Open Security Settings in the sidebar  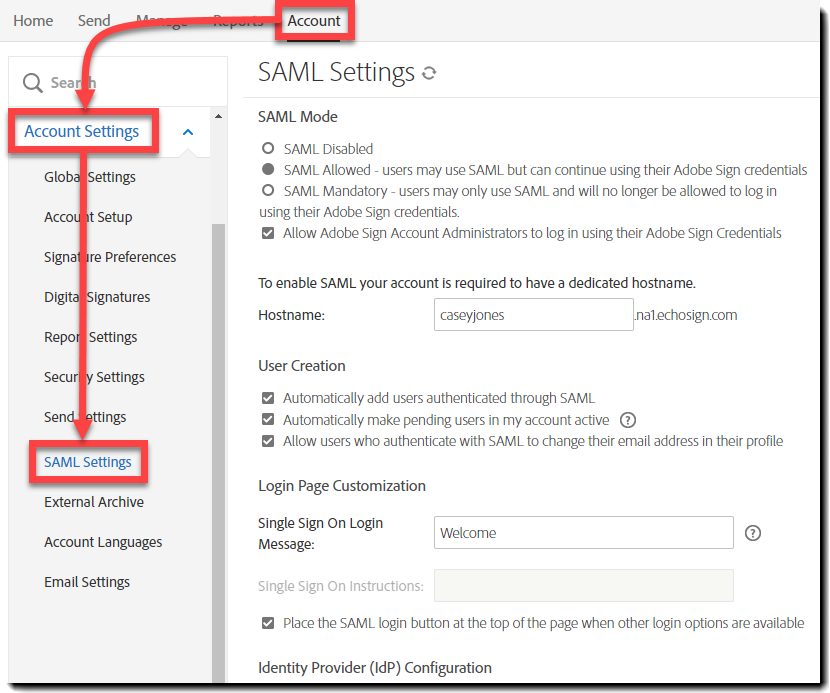[94, 377]
